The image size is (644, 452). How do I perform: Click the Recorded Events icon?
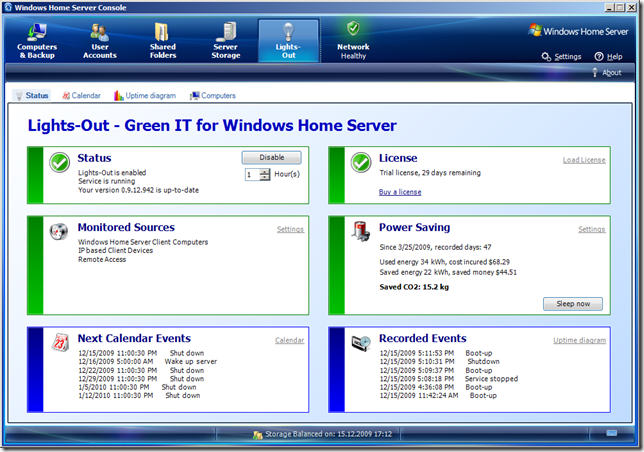[x=361, y=343]
